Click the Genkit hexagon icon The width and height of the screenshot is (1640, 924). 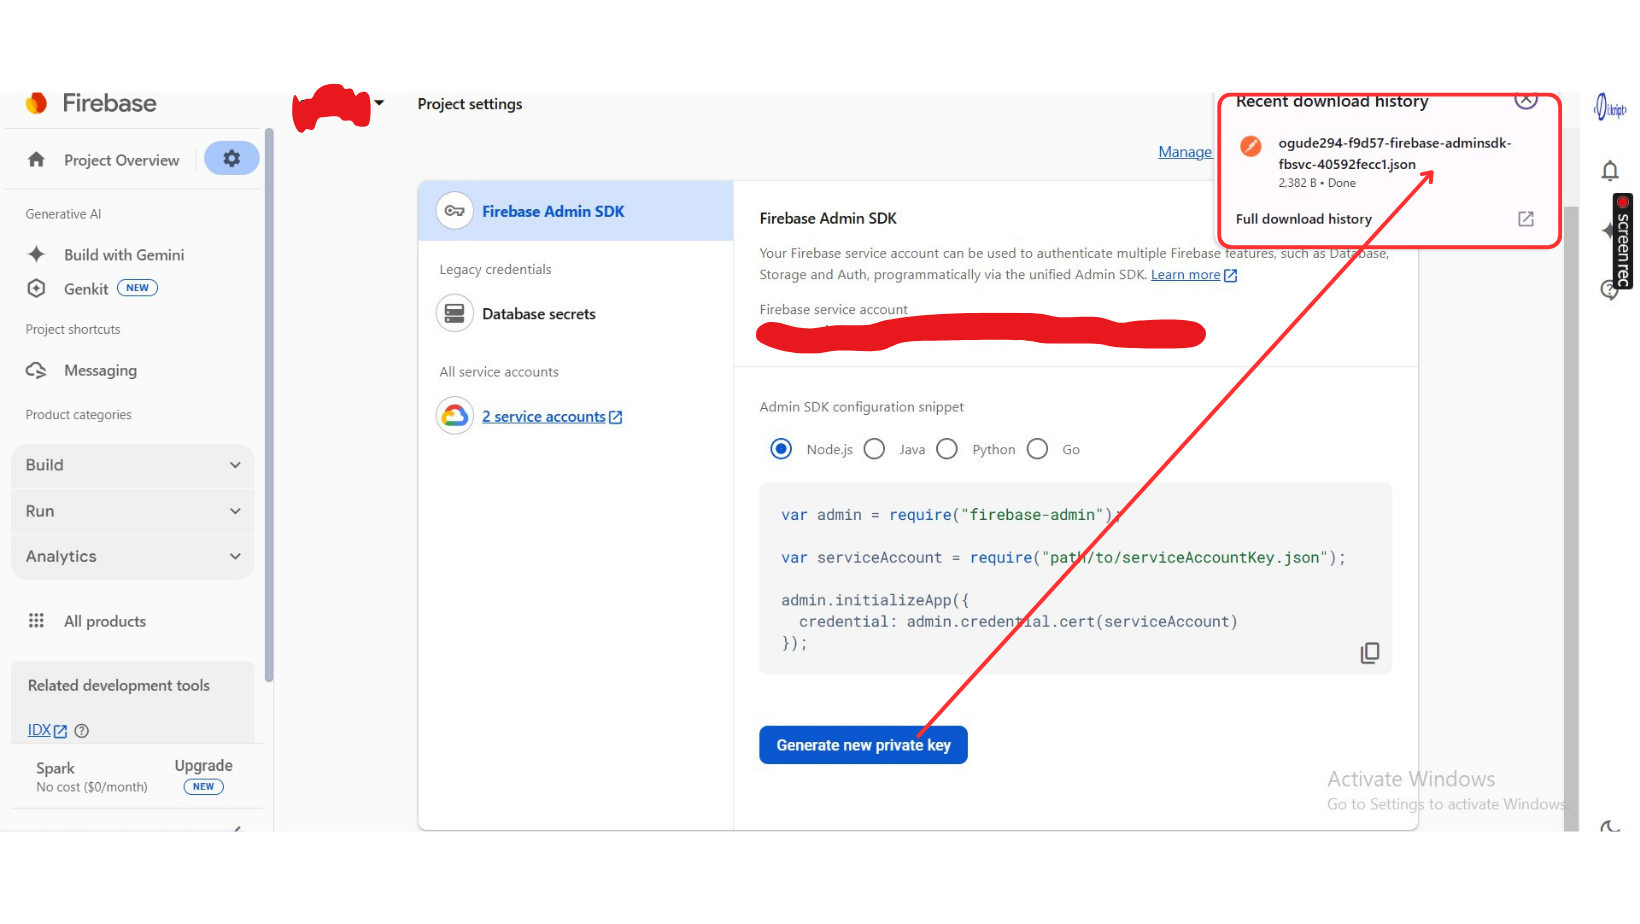tap(37, 288)
